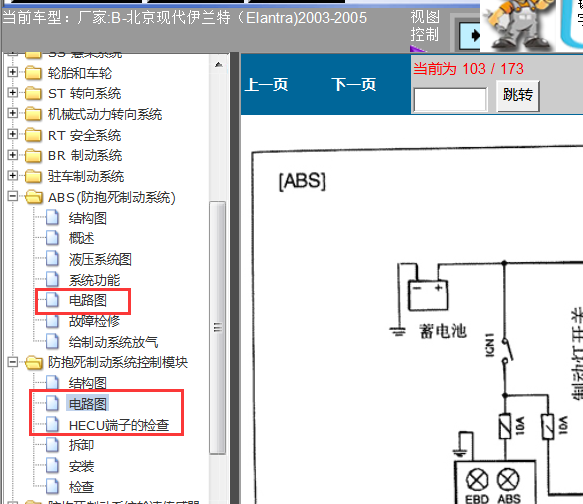Expand the 轮胎和车轮 folder
583x504 pixels.
point(13,72)
